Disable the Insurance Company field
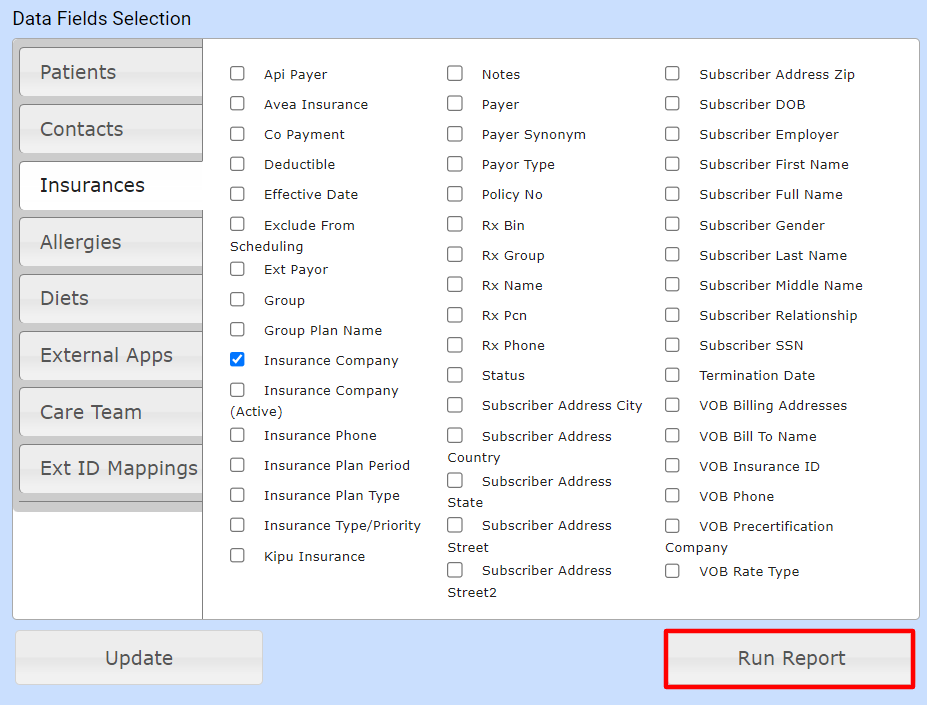The height and width of the screenshot is (705, 927). point(237,359)
